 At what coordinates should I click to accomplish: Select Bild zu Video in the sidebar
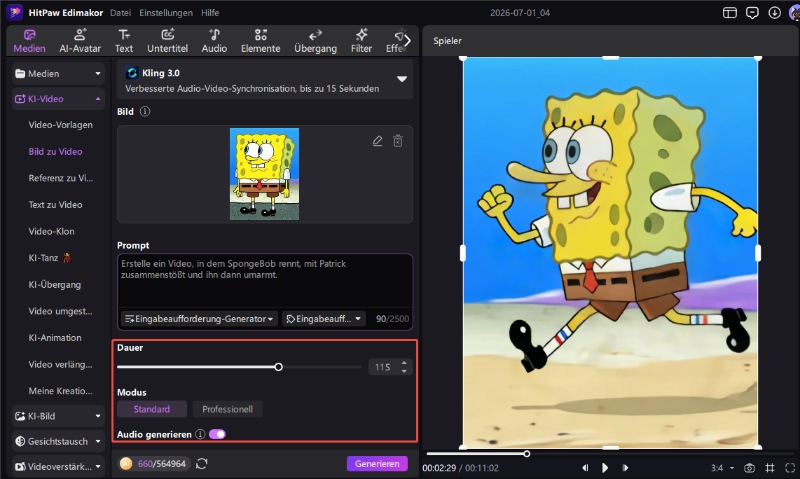point(55,152)
